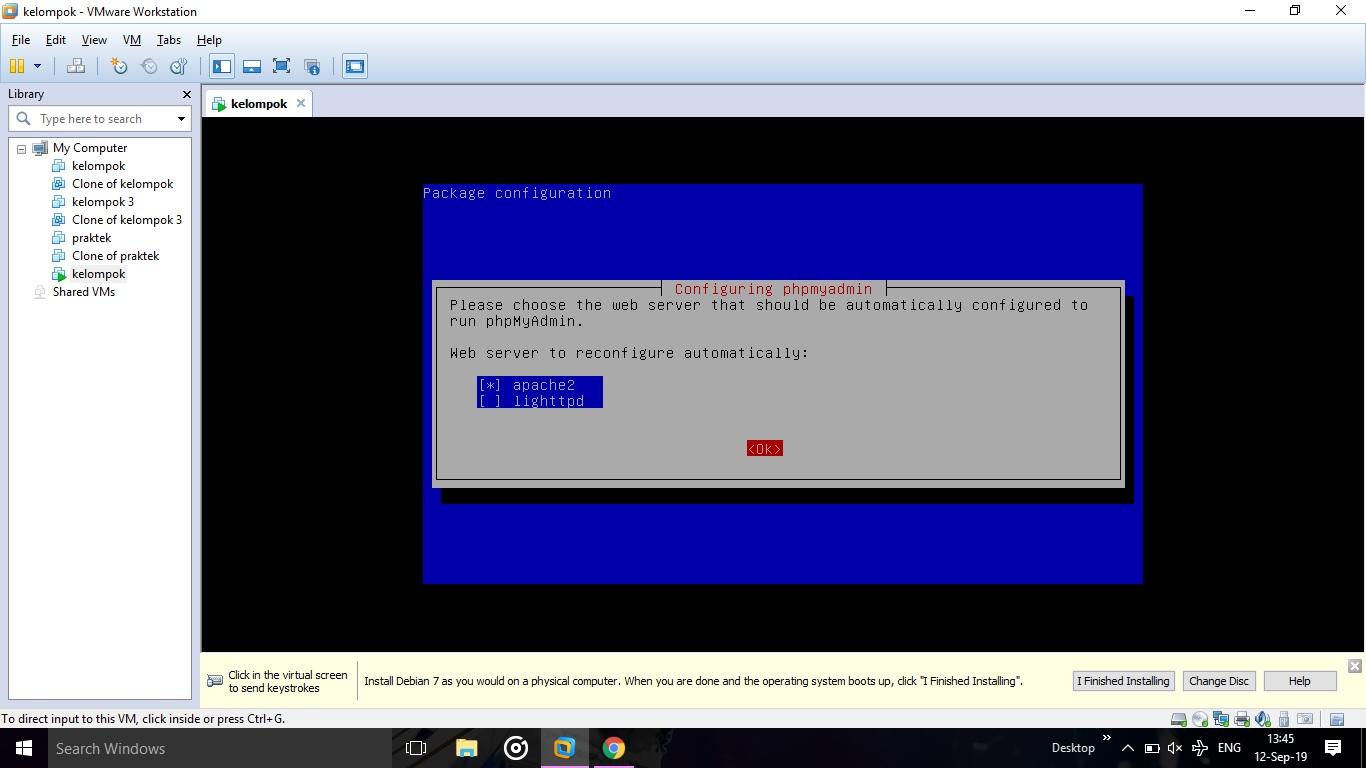
Task: Toggle the console view icon
Action: (x=355, y=66)
